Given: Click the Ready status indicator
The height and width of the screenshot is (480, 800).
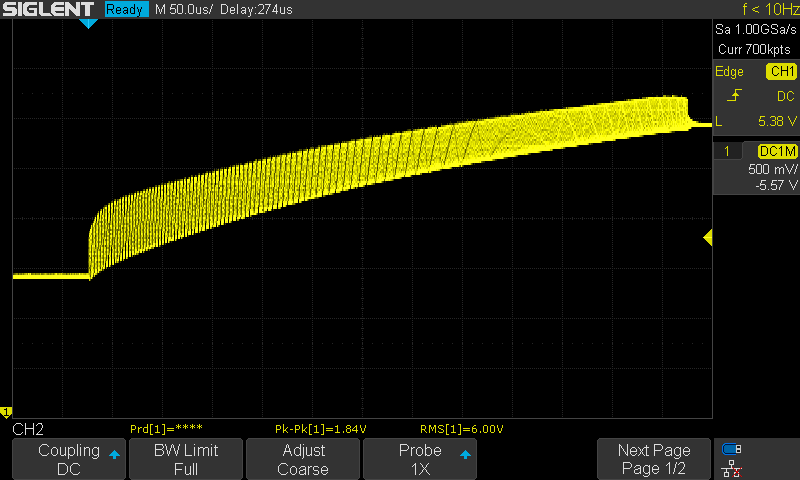Looking at the screenshot, I should pos(125,9).
